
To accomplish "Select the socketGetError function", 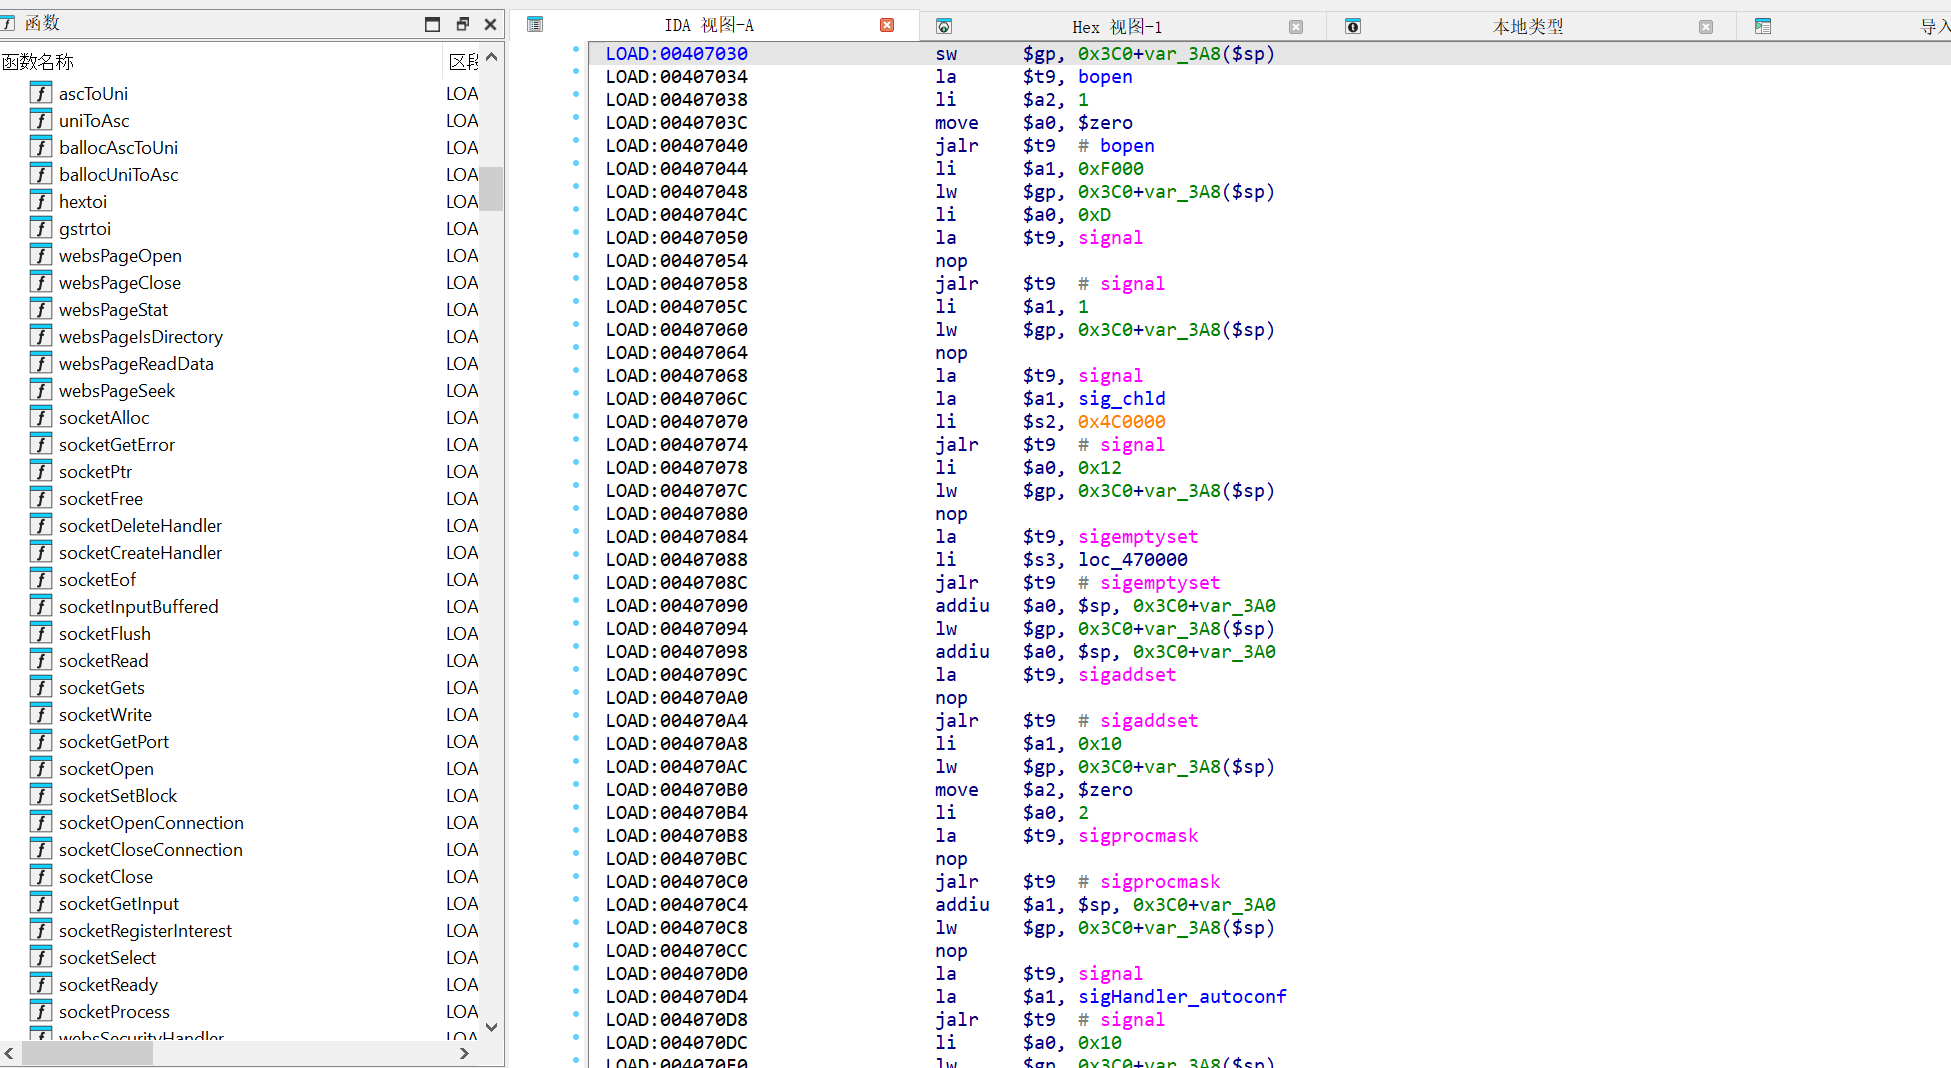I will tap(117, 444).
